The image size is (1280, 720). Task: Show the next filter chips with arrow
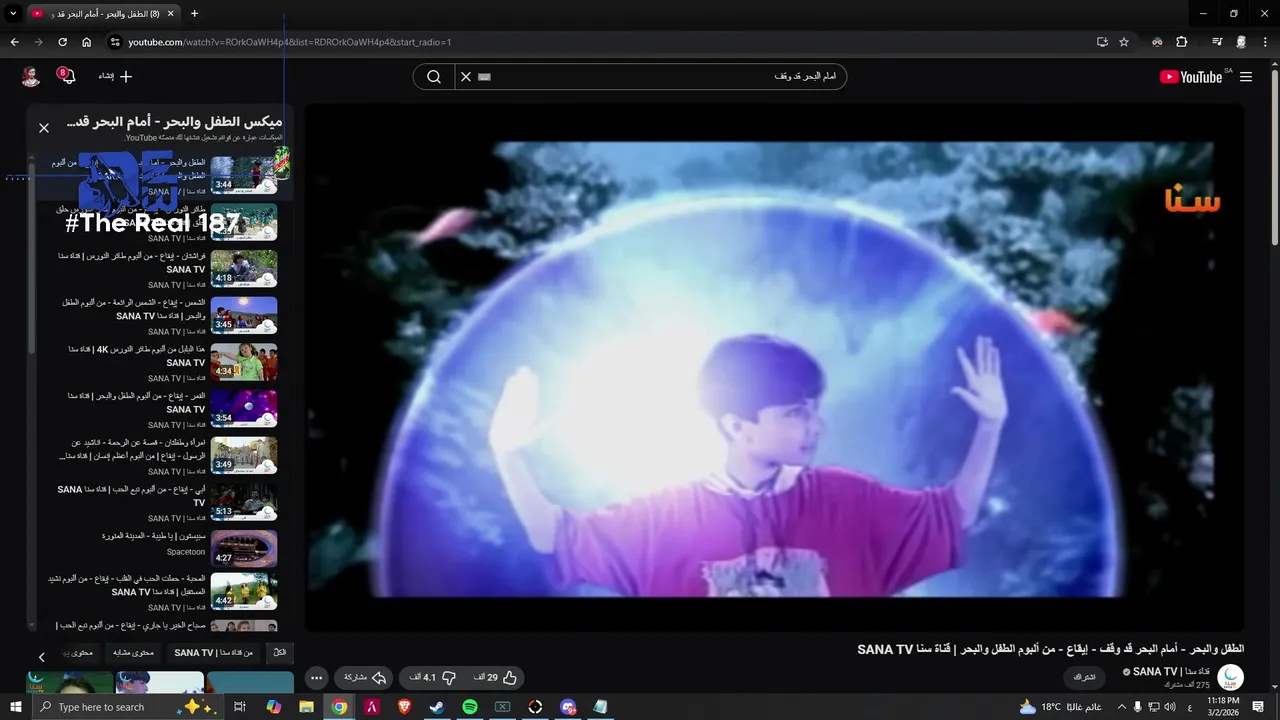[x=41, y=657]
